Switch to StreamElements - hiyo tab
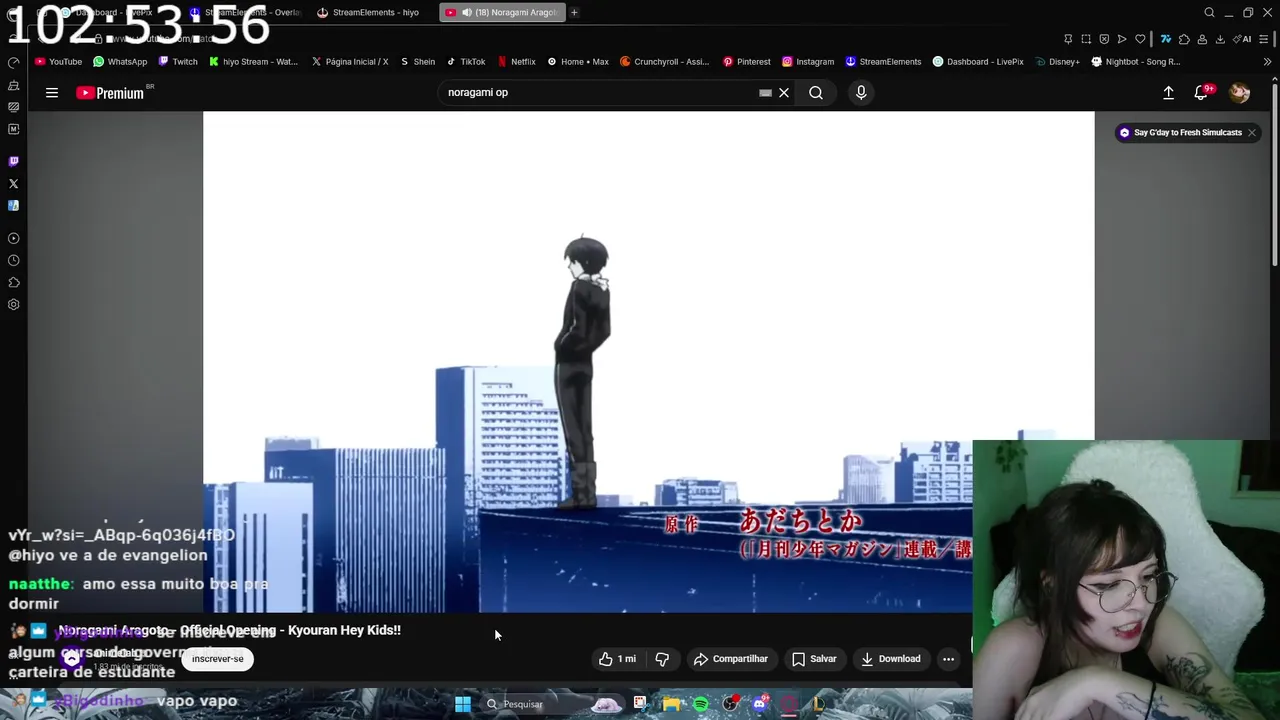1280x720 pixels. [x=368, y=13]
